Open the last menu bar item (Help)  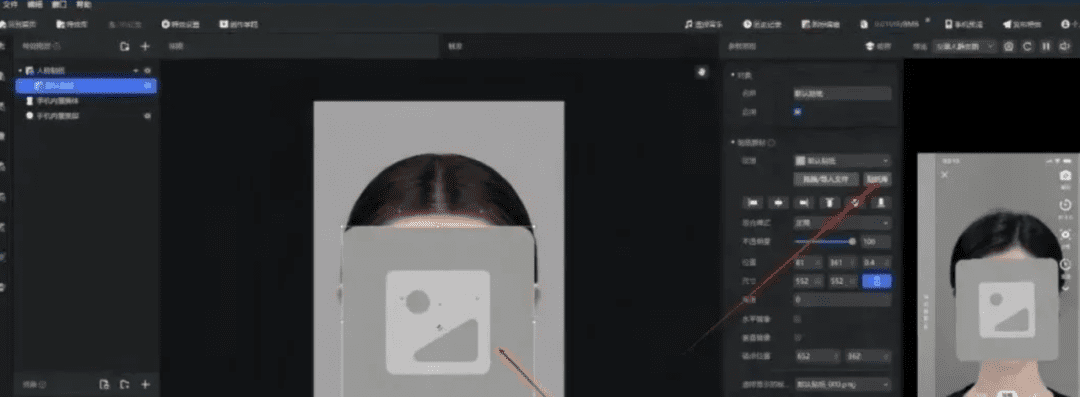point(83,5)
